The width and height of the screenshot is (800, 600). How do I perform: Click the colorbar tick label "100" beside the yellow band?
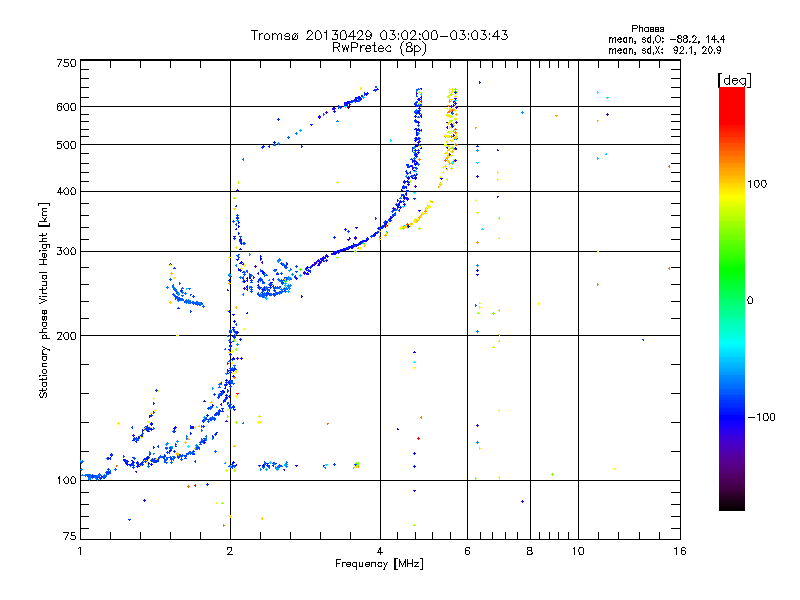[x=757, y=184]
